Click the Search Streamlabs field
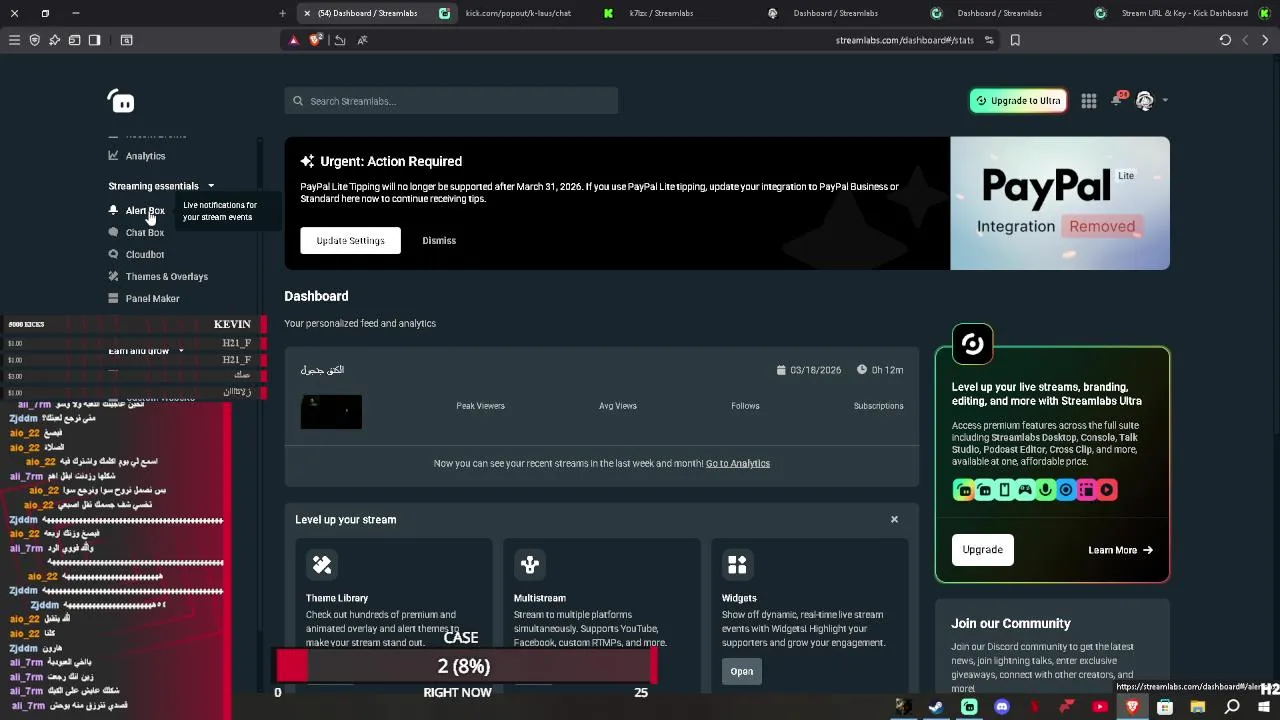1280x720 pixels. (x=451, y=101)
